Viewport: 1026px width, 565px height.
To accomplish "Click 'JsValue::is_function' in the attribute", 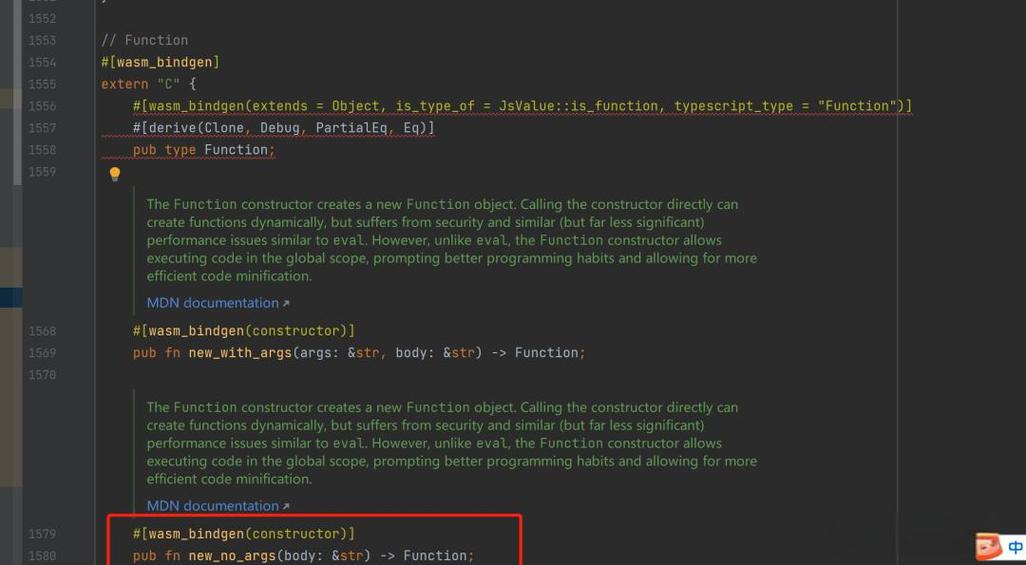I will coord(578,106).
